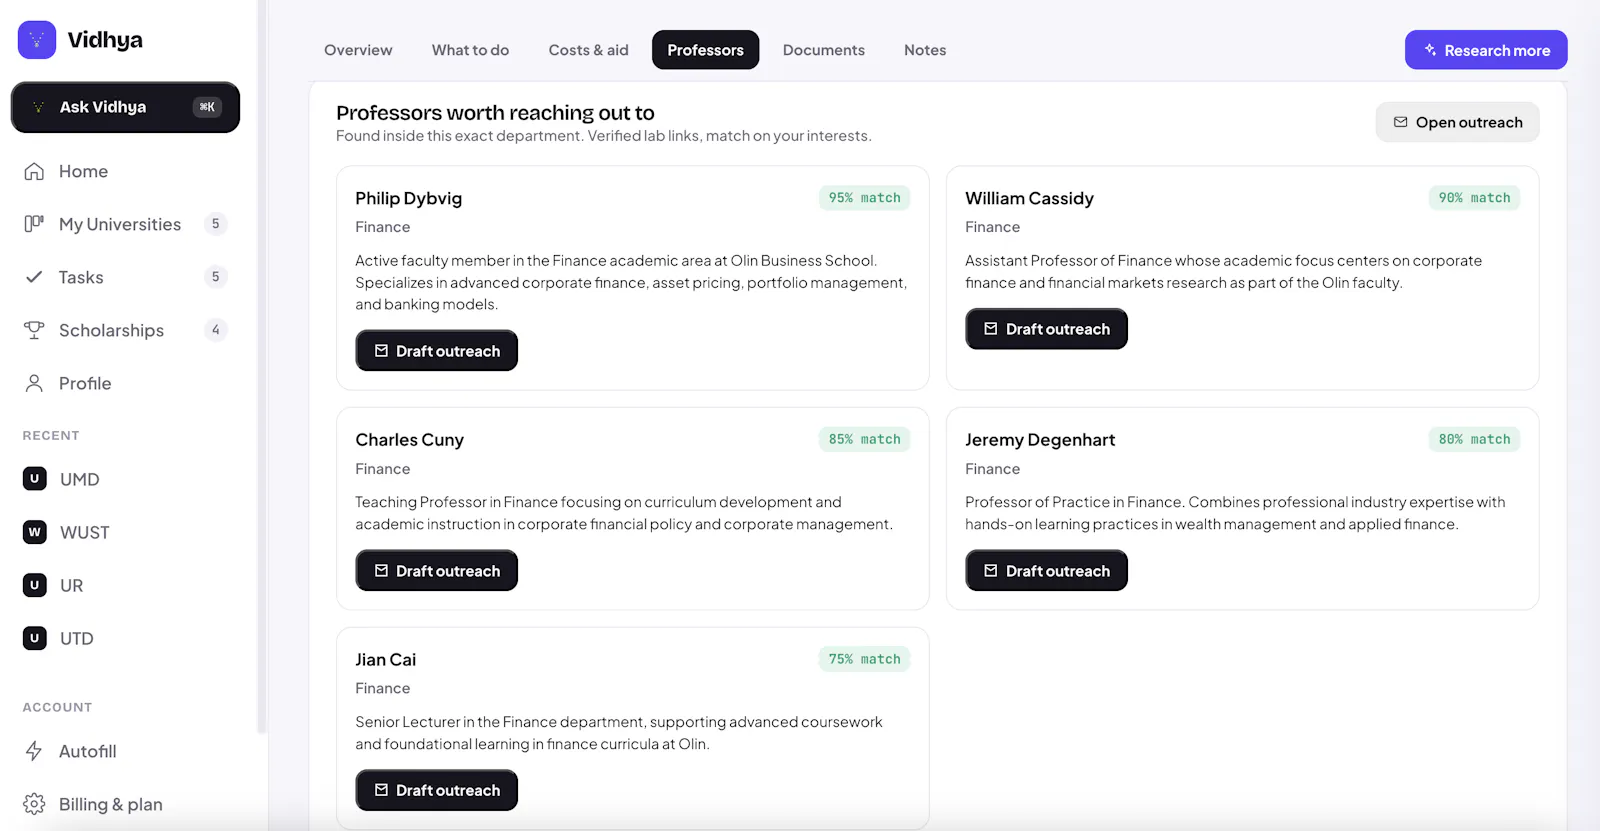Viewport: 1600px width, 831px height.
Task: Draft outreach to William Cassidy
Action: (1046, 329)
